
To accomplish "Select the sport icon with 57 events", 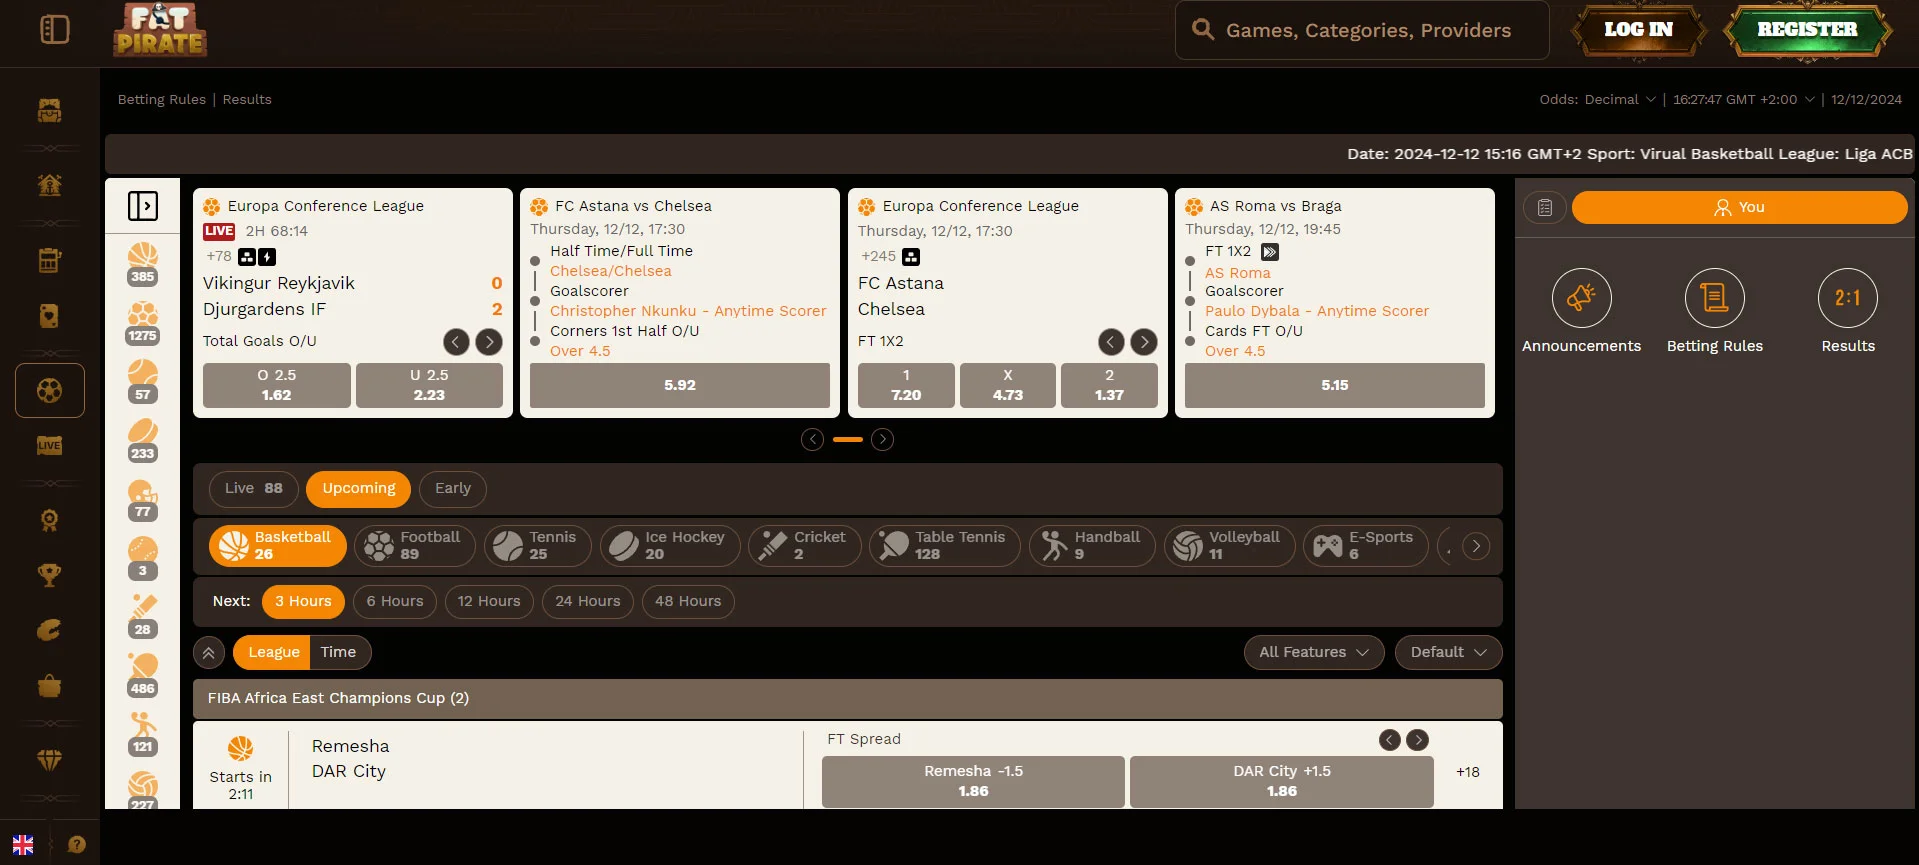I will pyautogui.click(x=143, y=381).
